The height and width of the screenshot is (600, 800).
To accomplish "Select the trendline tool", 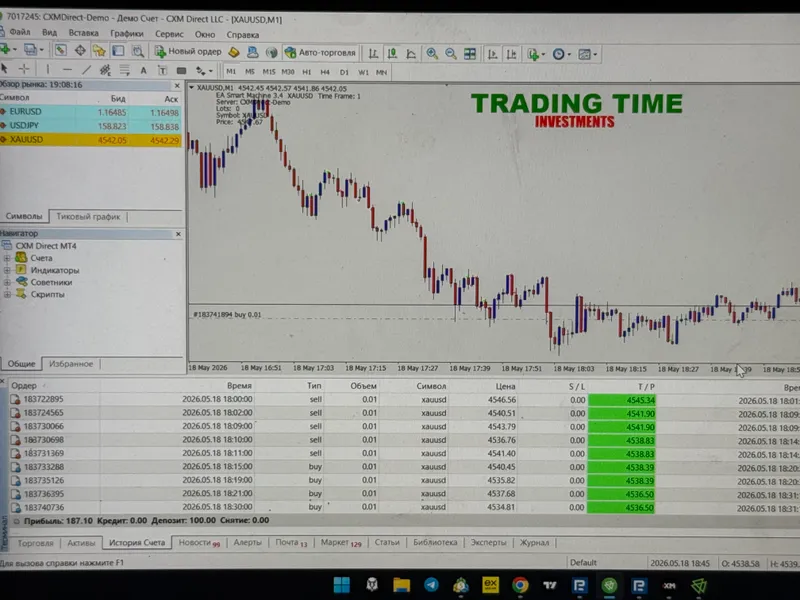I will [x=87, y=69].
